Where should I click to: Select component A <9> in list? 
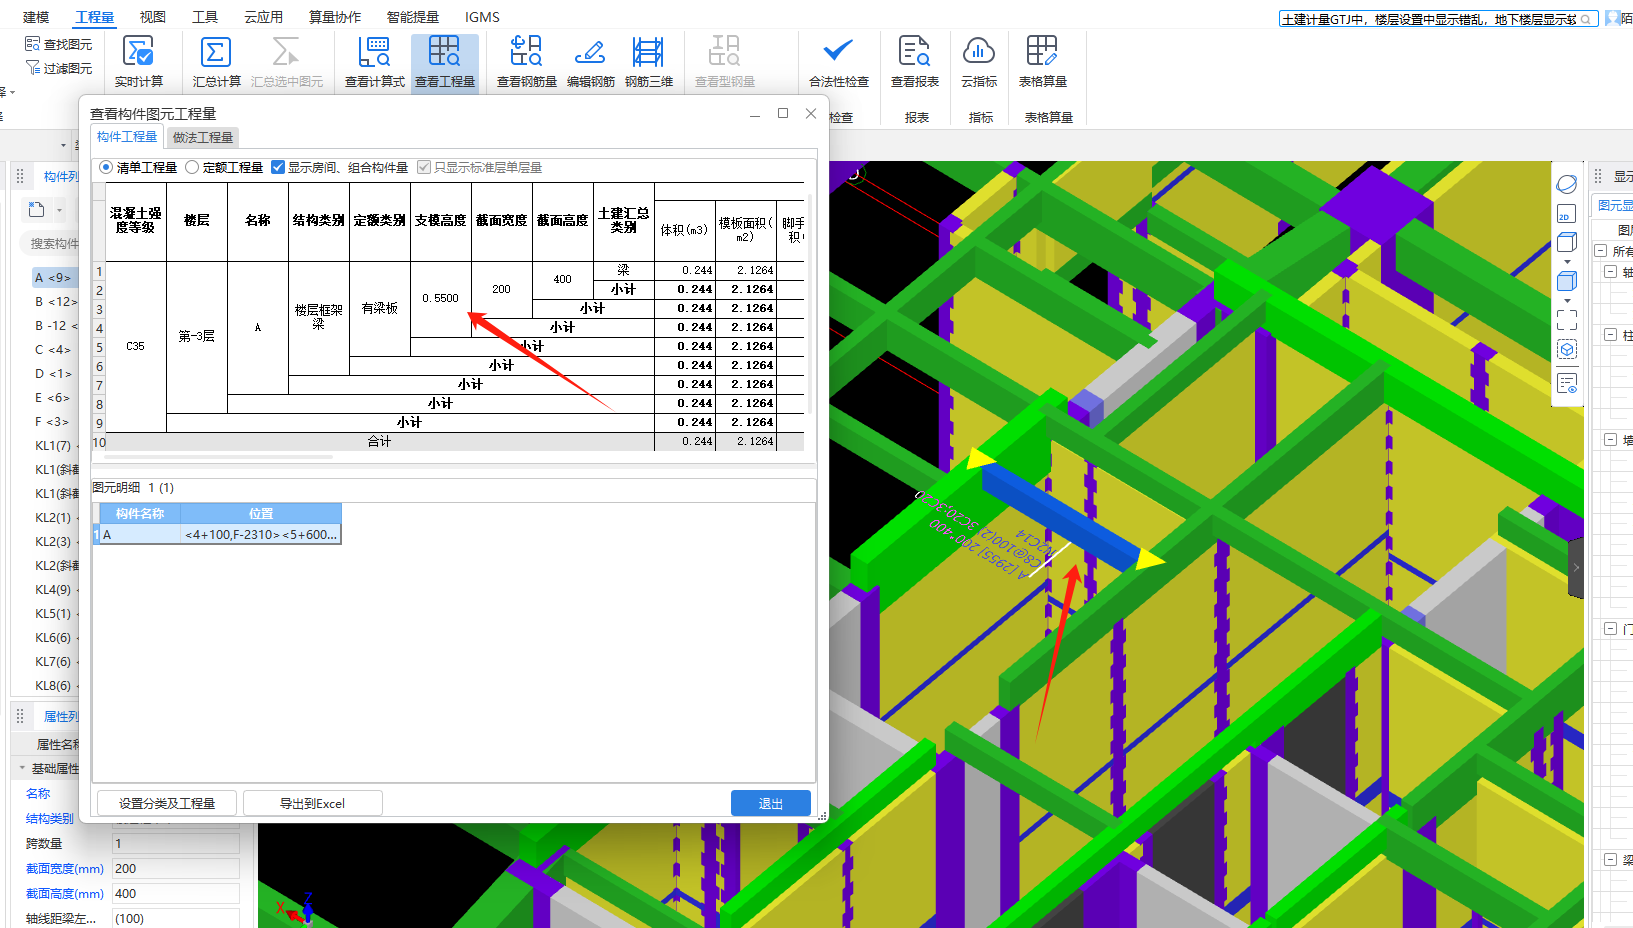pyautogui.click(x=52, y=277)
